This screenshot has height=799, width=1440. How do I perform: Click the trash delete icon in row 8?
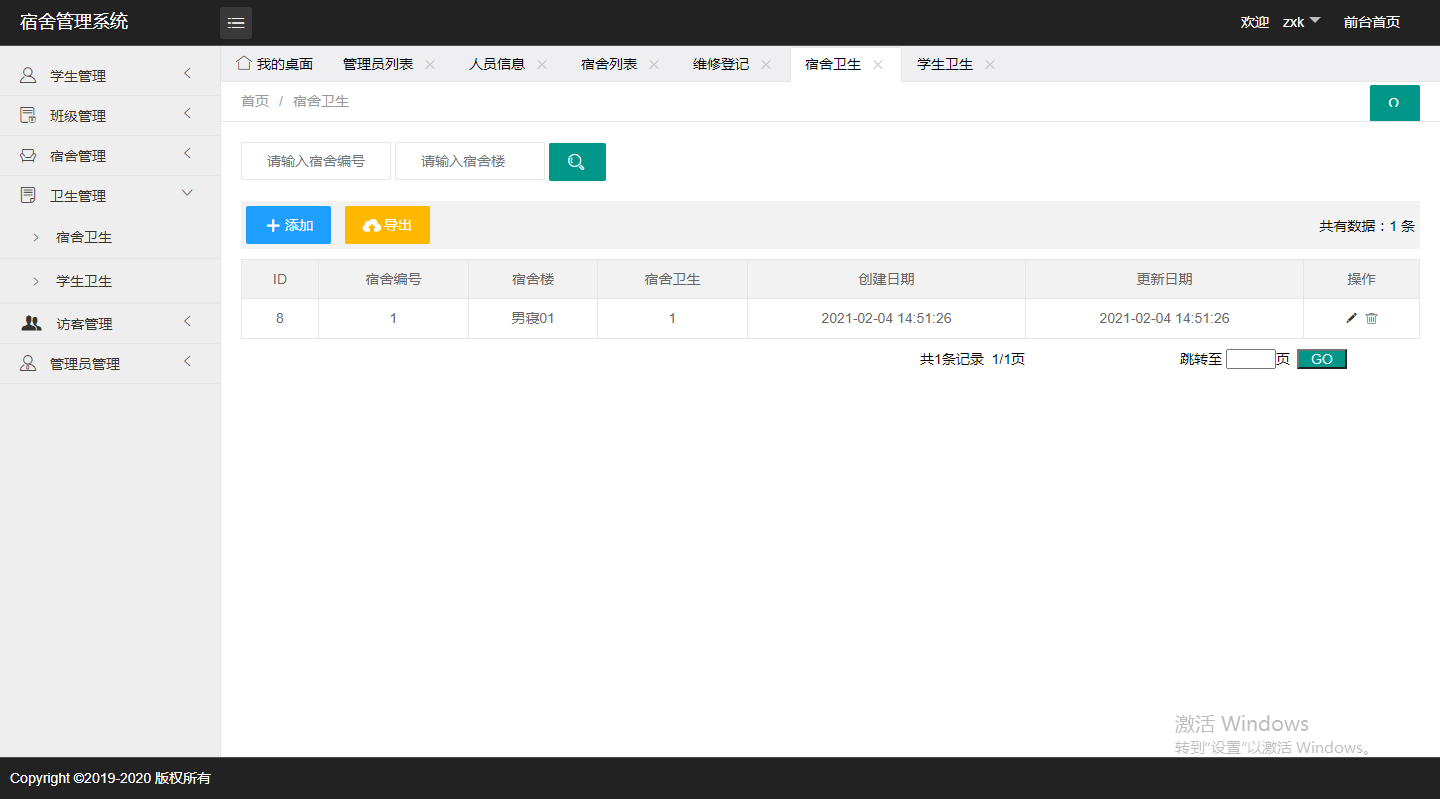pyautogui.click(x=1372, y=318)
